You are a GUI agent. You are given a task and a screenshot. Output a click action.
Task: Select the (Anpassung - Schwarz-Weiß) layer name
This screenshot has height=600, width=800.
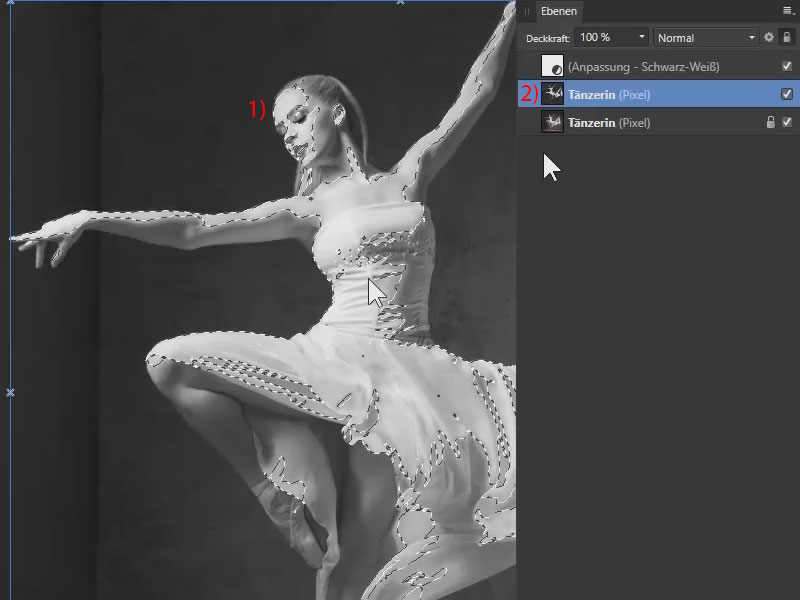point(644,67)
